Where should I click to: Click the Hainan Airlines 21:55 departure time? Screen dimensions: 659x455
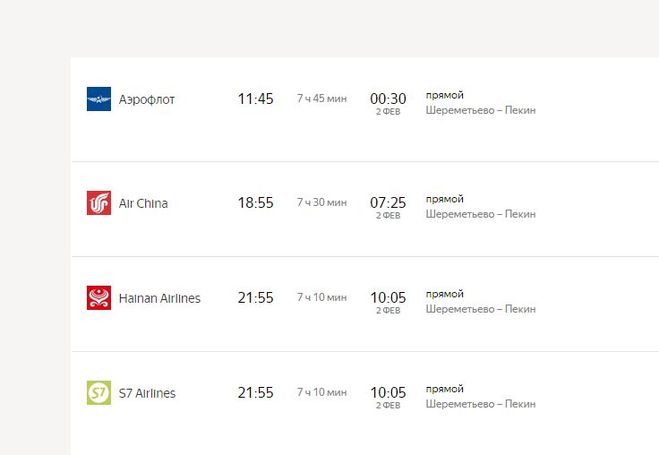[x=255, y=297]
